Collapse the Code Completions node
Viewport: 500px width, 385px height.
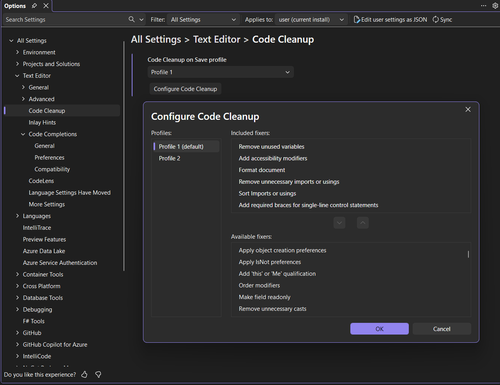tap(23, 134)
